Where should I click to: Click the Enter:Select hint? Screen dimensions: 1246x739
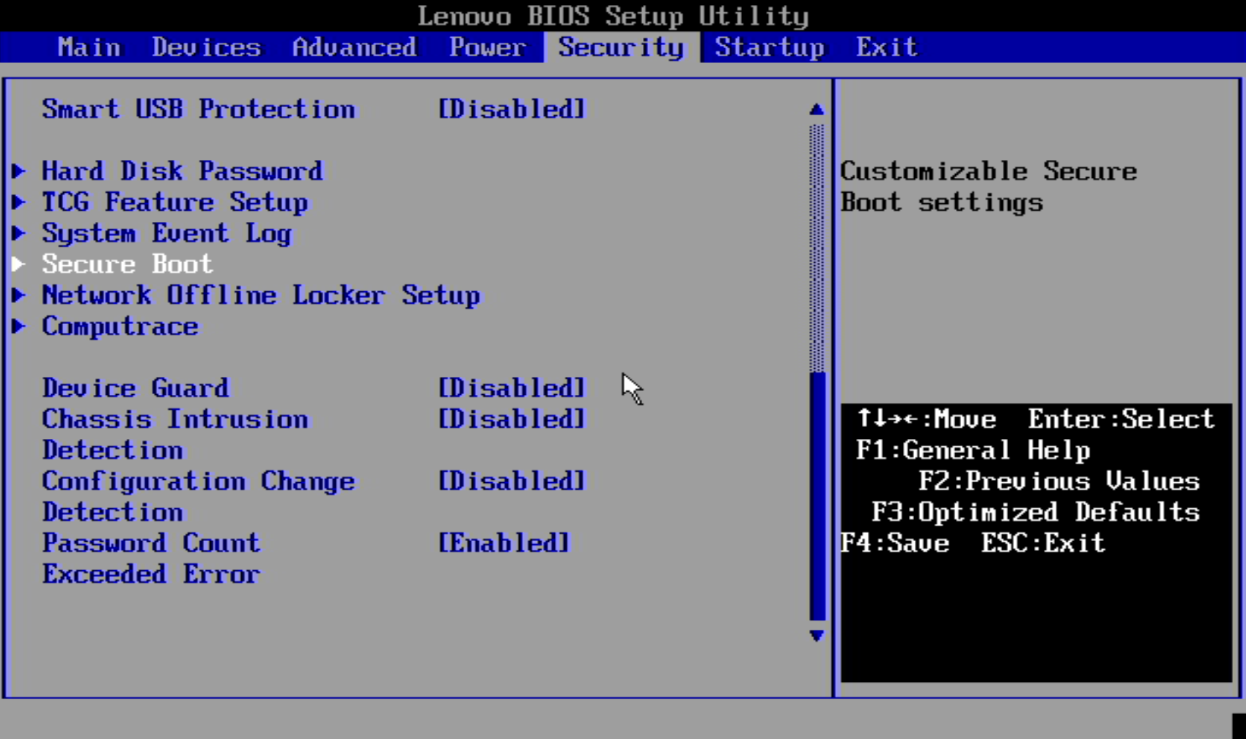[1122, 419]
